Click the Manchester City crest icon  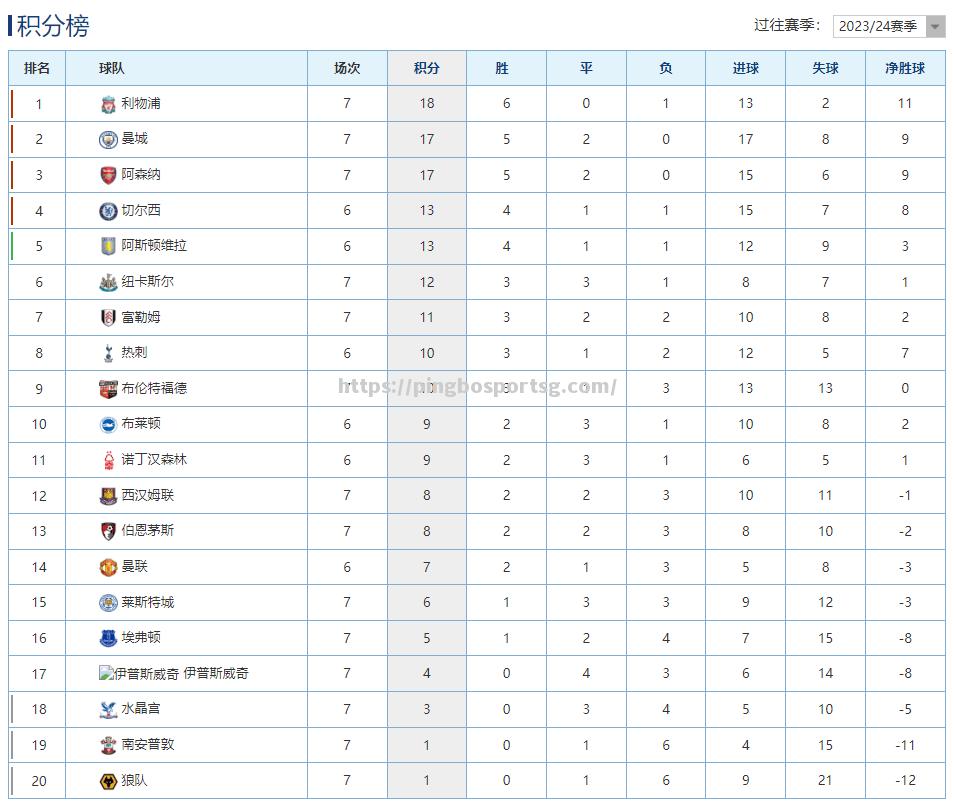(108, 139)
